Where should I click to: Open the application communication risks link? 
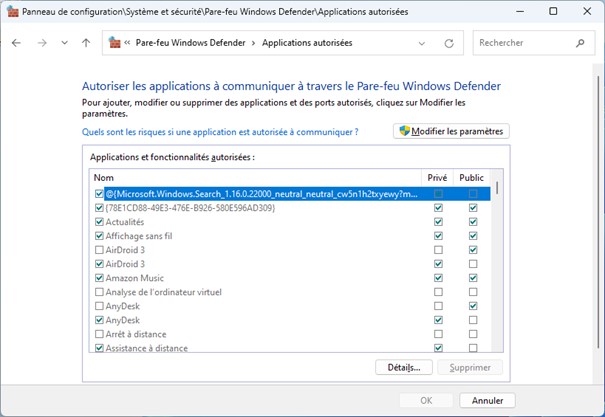pyautogui.click(x=219, y=132)
